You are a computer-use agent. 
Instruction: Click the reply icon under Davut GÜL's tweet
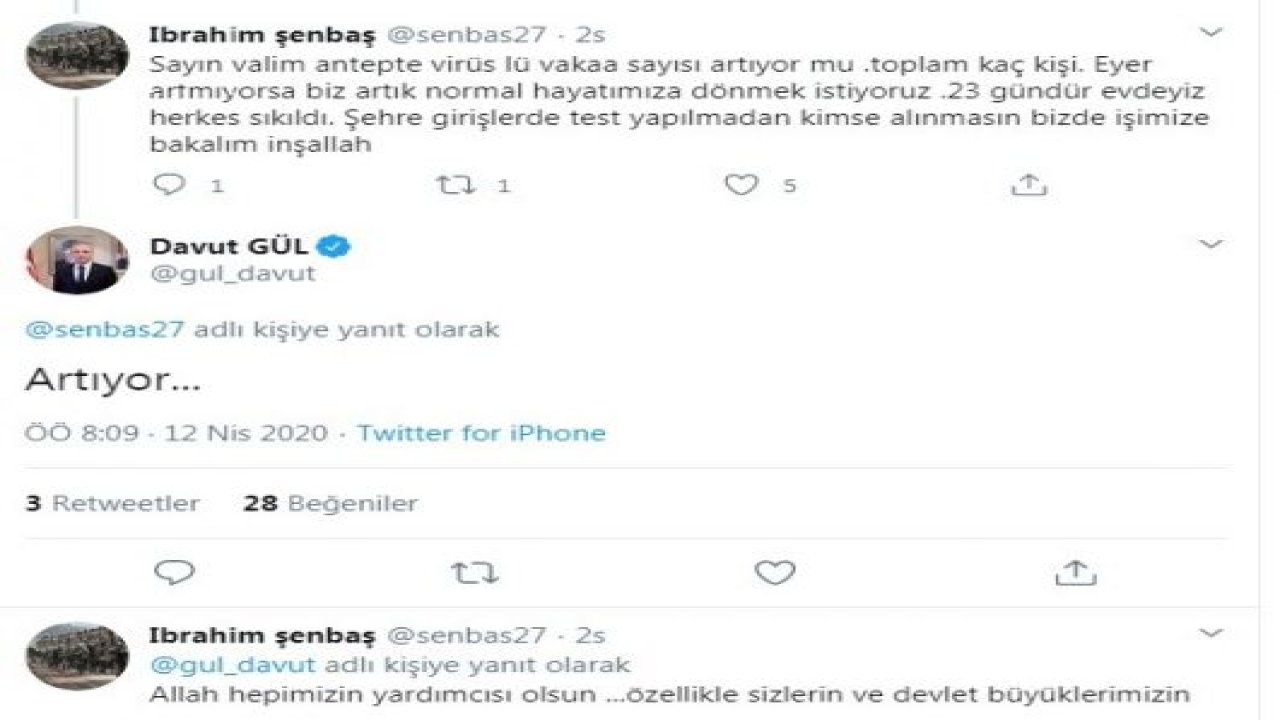pyautogui.click(x=174, y=570)
